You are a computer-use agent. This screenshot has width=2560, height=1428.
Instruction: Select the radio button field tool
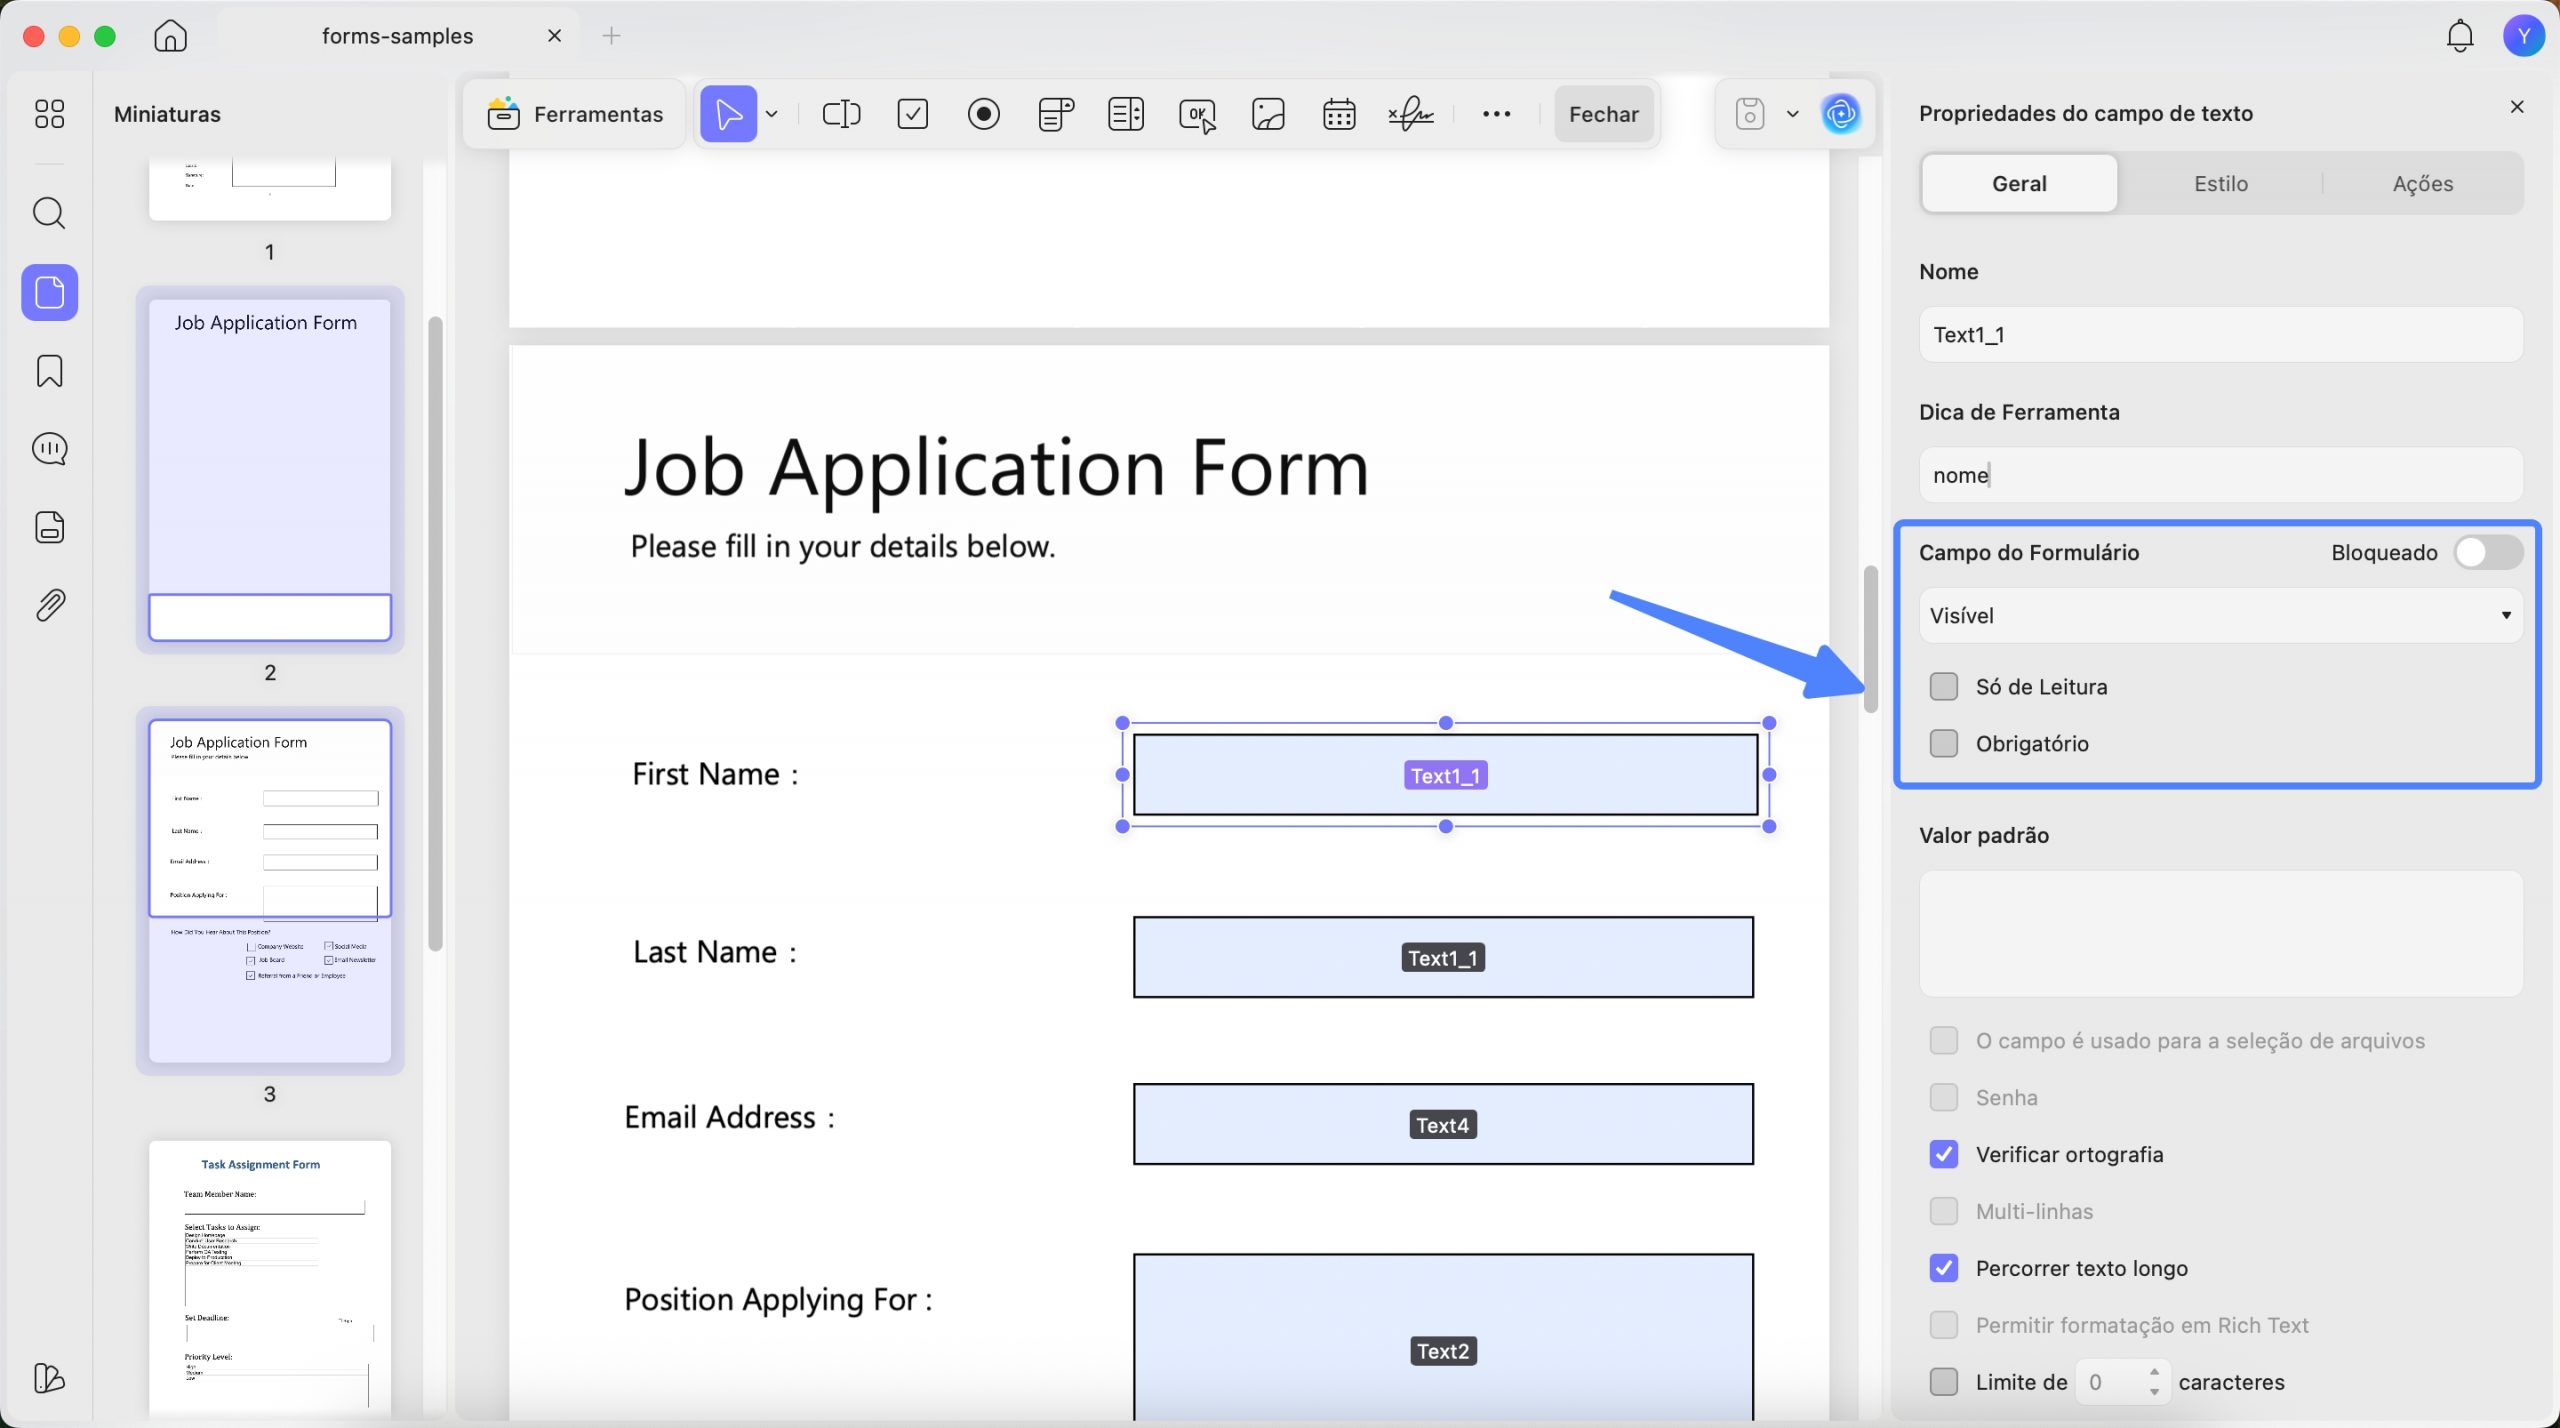(984, 114)
